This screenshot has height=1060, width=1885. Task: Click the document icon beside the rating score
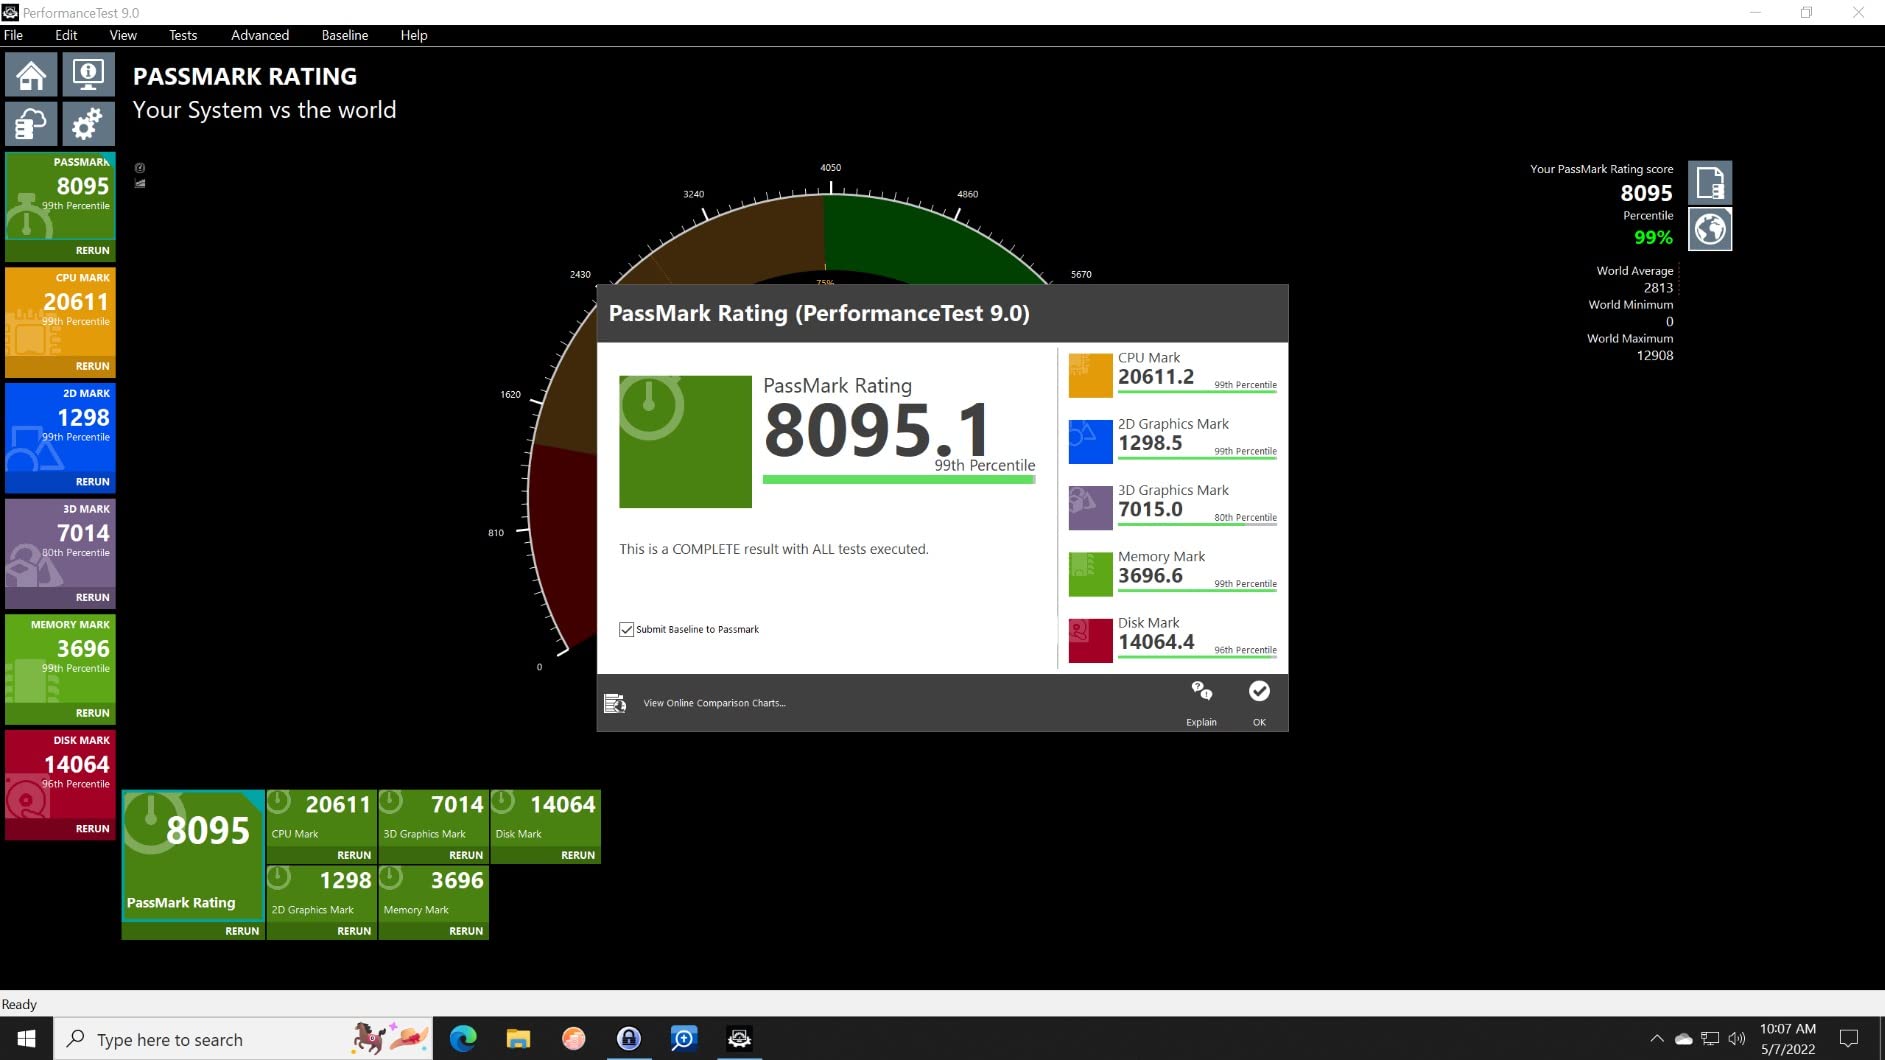pos(1710,184)
